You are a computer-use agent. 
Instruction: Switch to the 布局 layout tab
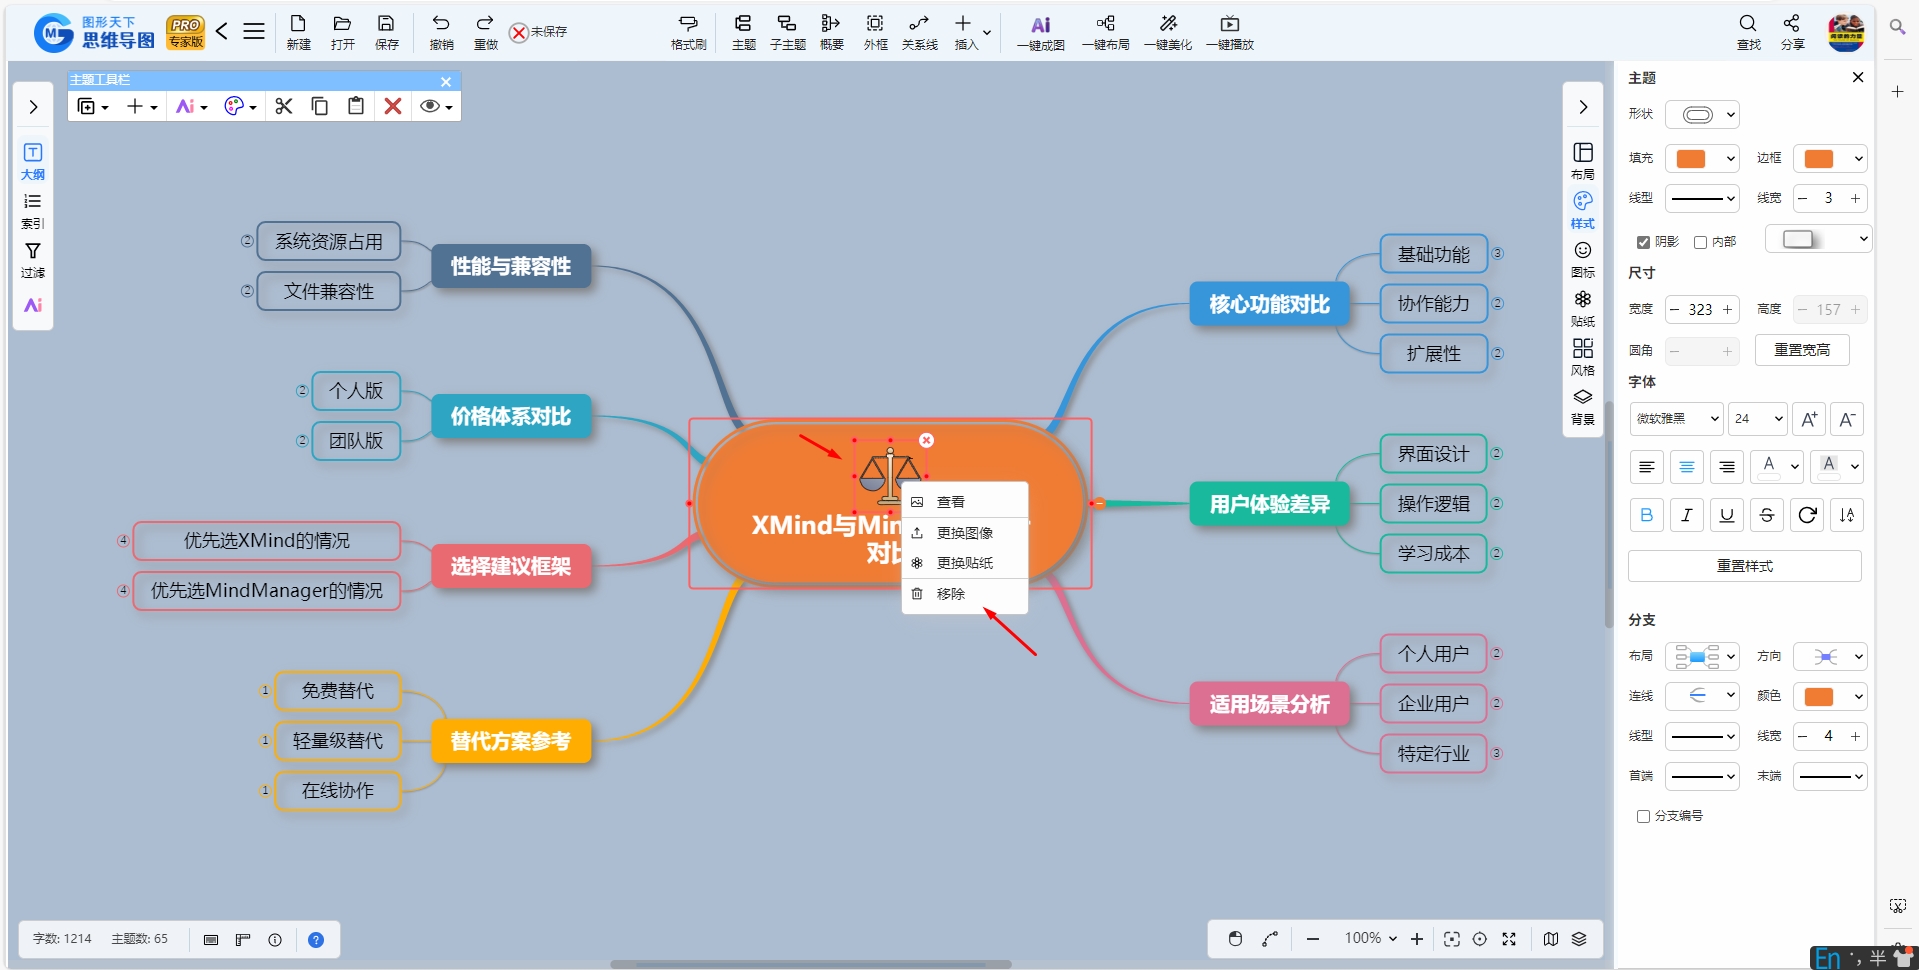pos(1583,161)
